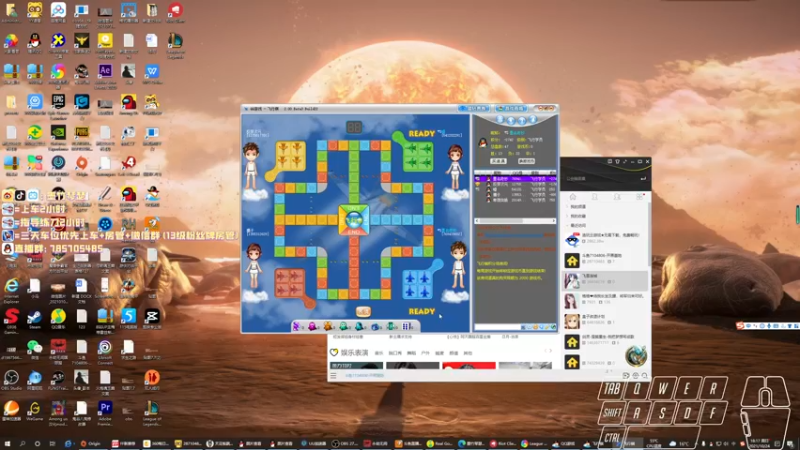Open the hamburger menu in the bottom window

point(333,376)
